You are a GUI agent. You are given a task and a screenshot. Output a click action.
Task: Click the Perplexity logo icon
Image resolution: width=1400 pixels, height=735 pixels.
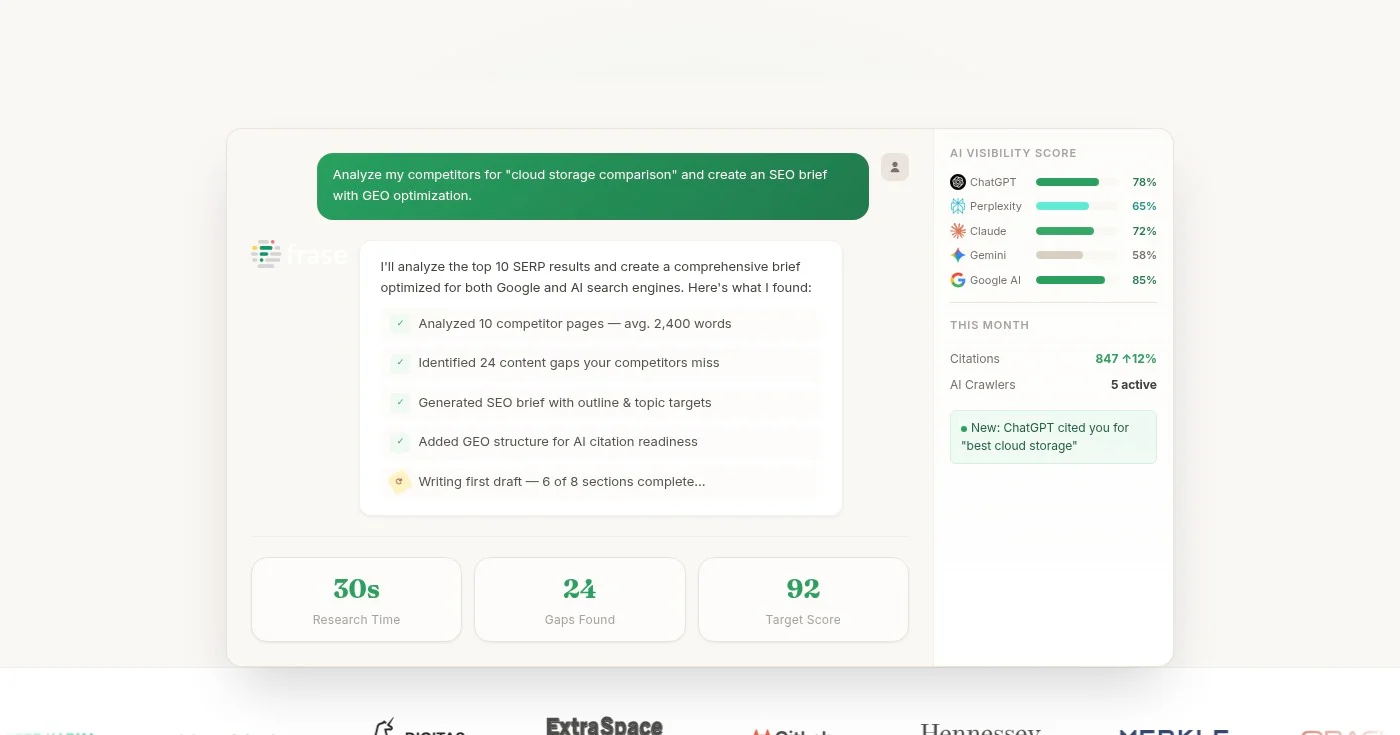958,206
